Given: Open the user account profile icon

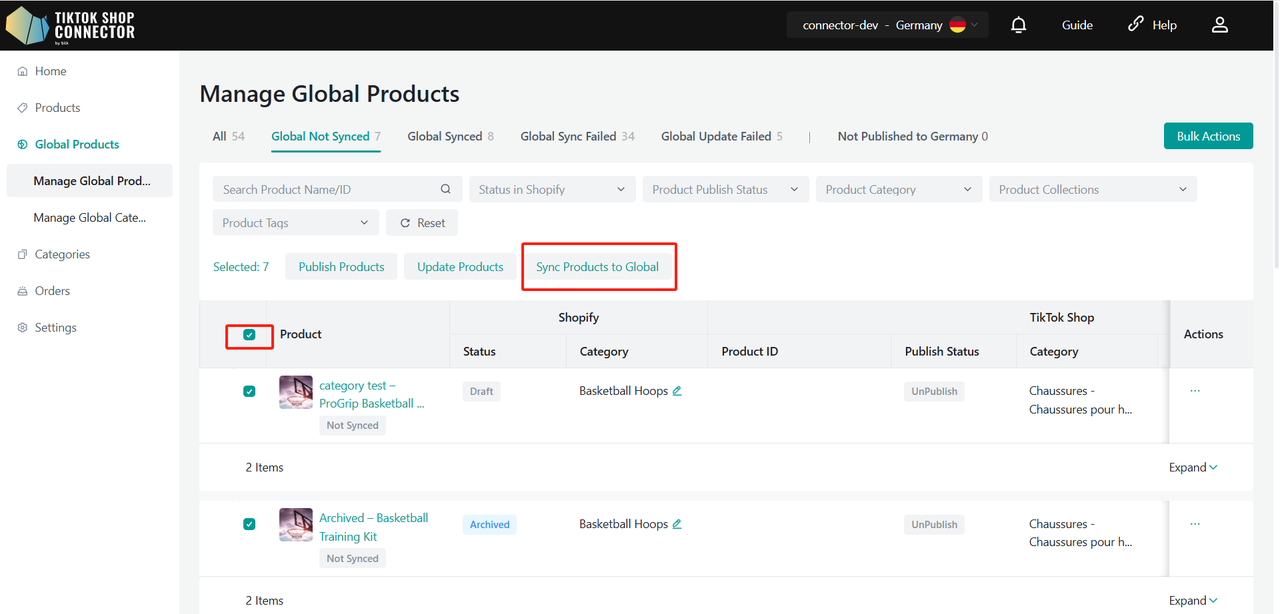Looking at the screenshot, I should pos(1219,25).
